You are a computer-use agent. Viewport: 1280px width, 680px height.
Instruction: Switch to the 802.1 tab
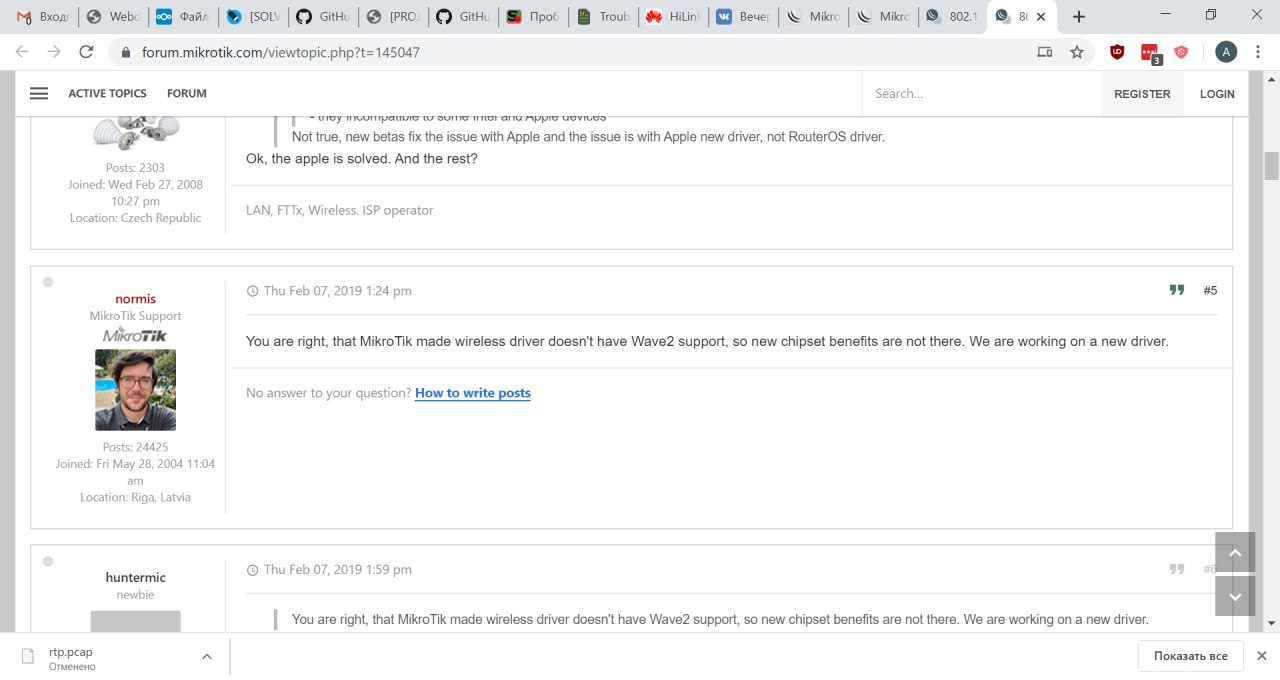pyautogui.click(x=953, y=16)
